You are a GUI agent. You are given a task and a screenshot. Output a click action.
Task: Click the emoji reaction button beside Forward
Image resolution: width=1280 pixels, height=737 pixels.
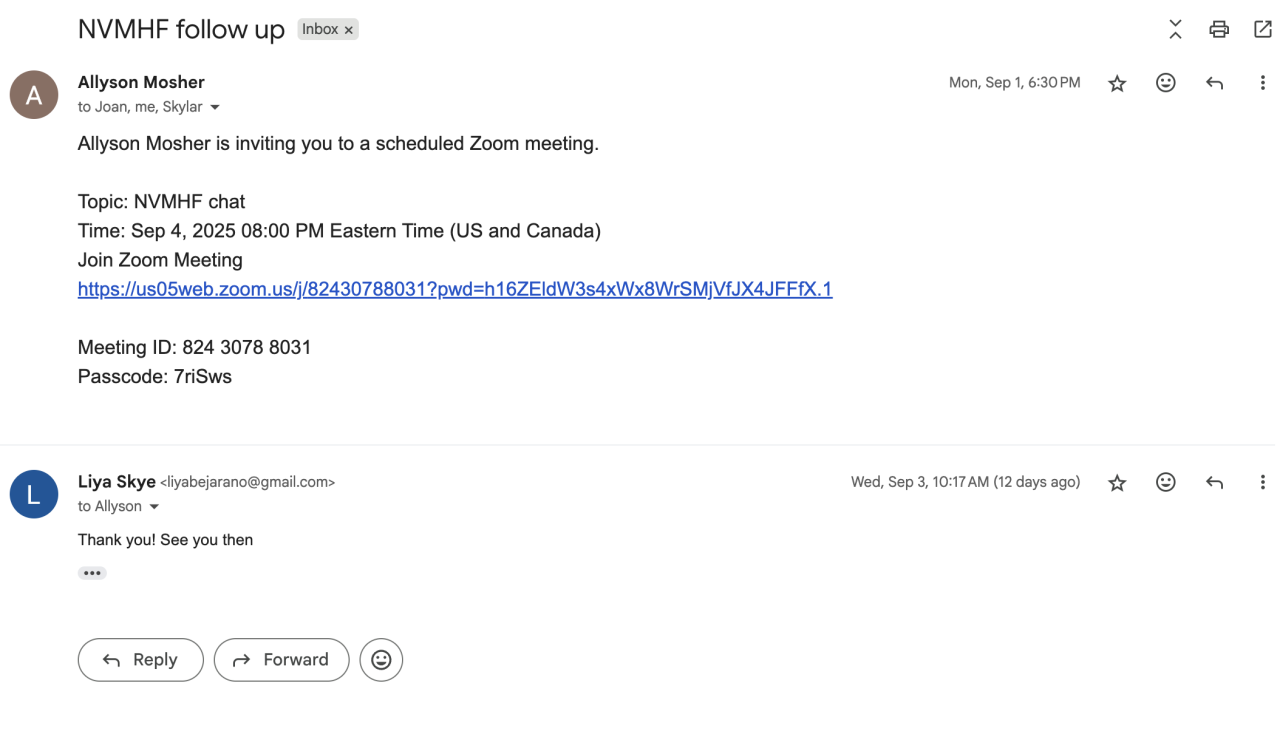tap(381, 660)
